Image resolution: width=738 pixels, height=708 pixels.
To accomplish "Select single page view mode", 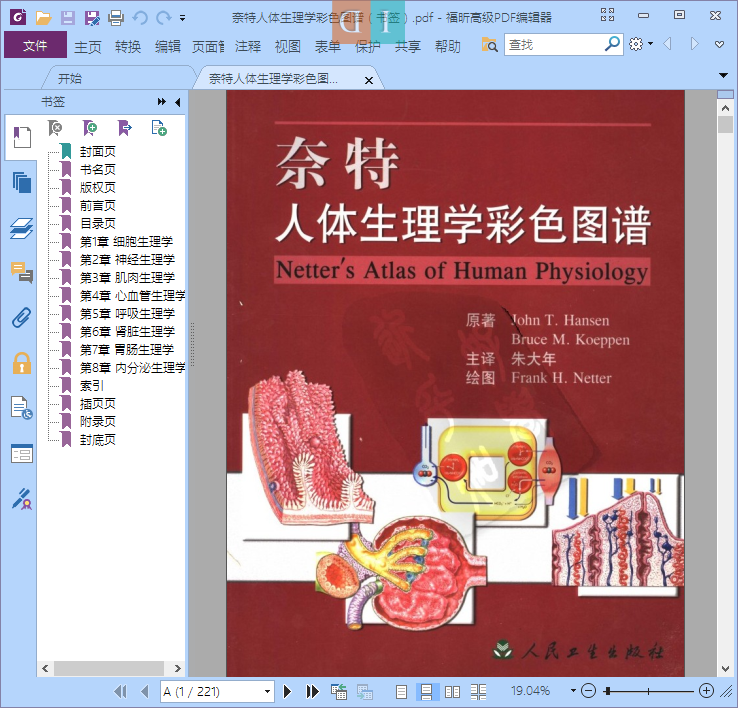I will pyautogui.click(x=401, y=692).
